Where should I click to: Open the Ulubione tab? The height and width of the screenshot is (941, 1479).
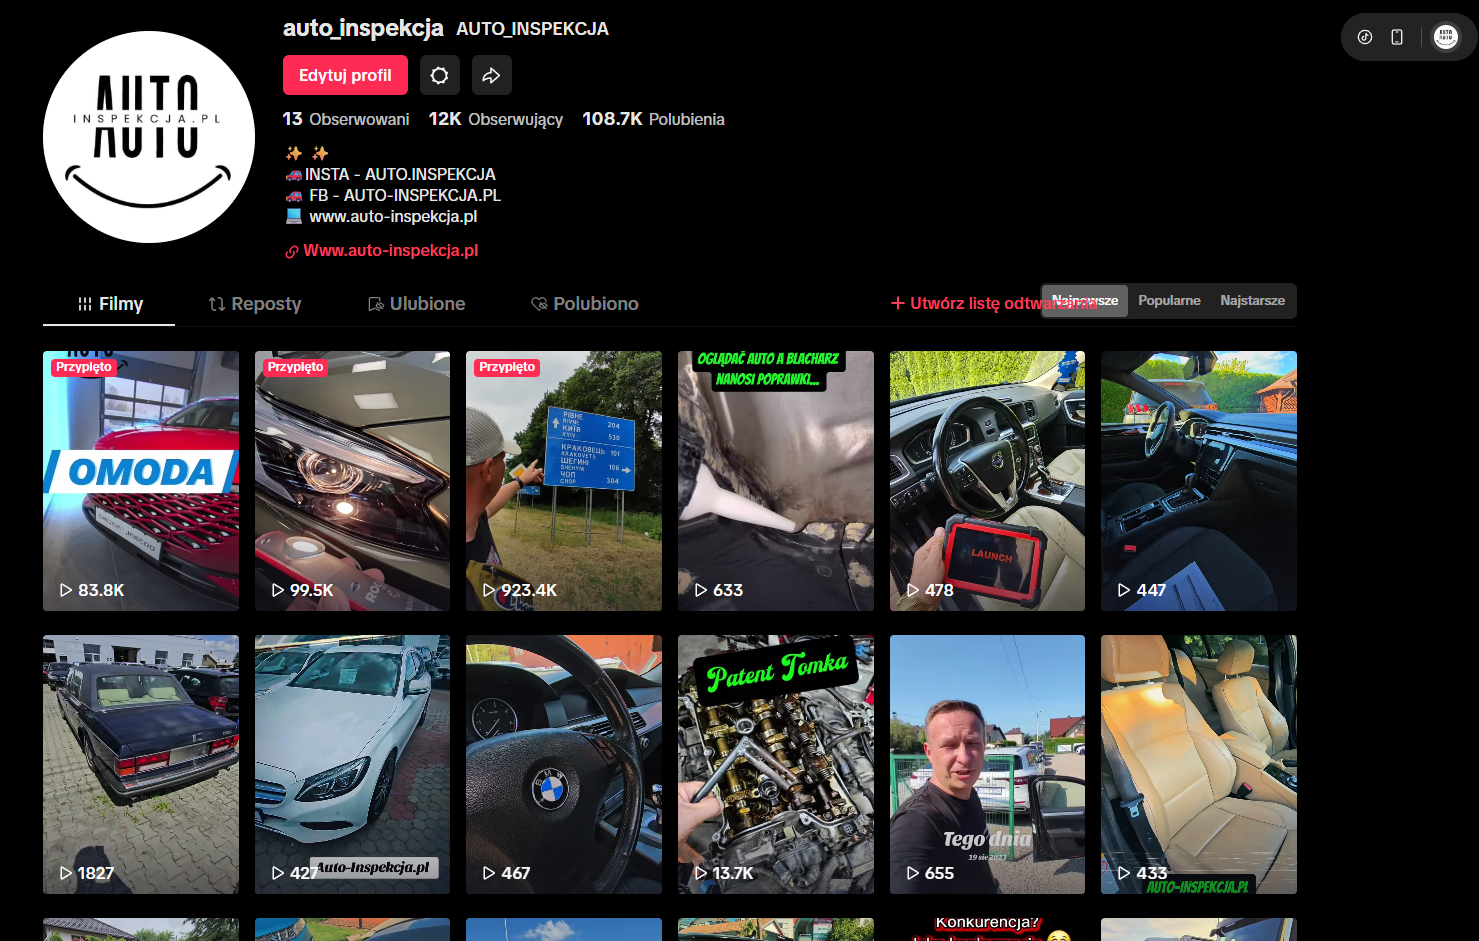point(416,304)
